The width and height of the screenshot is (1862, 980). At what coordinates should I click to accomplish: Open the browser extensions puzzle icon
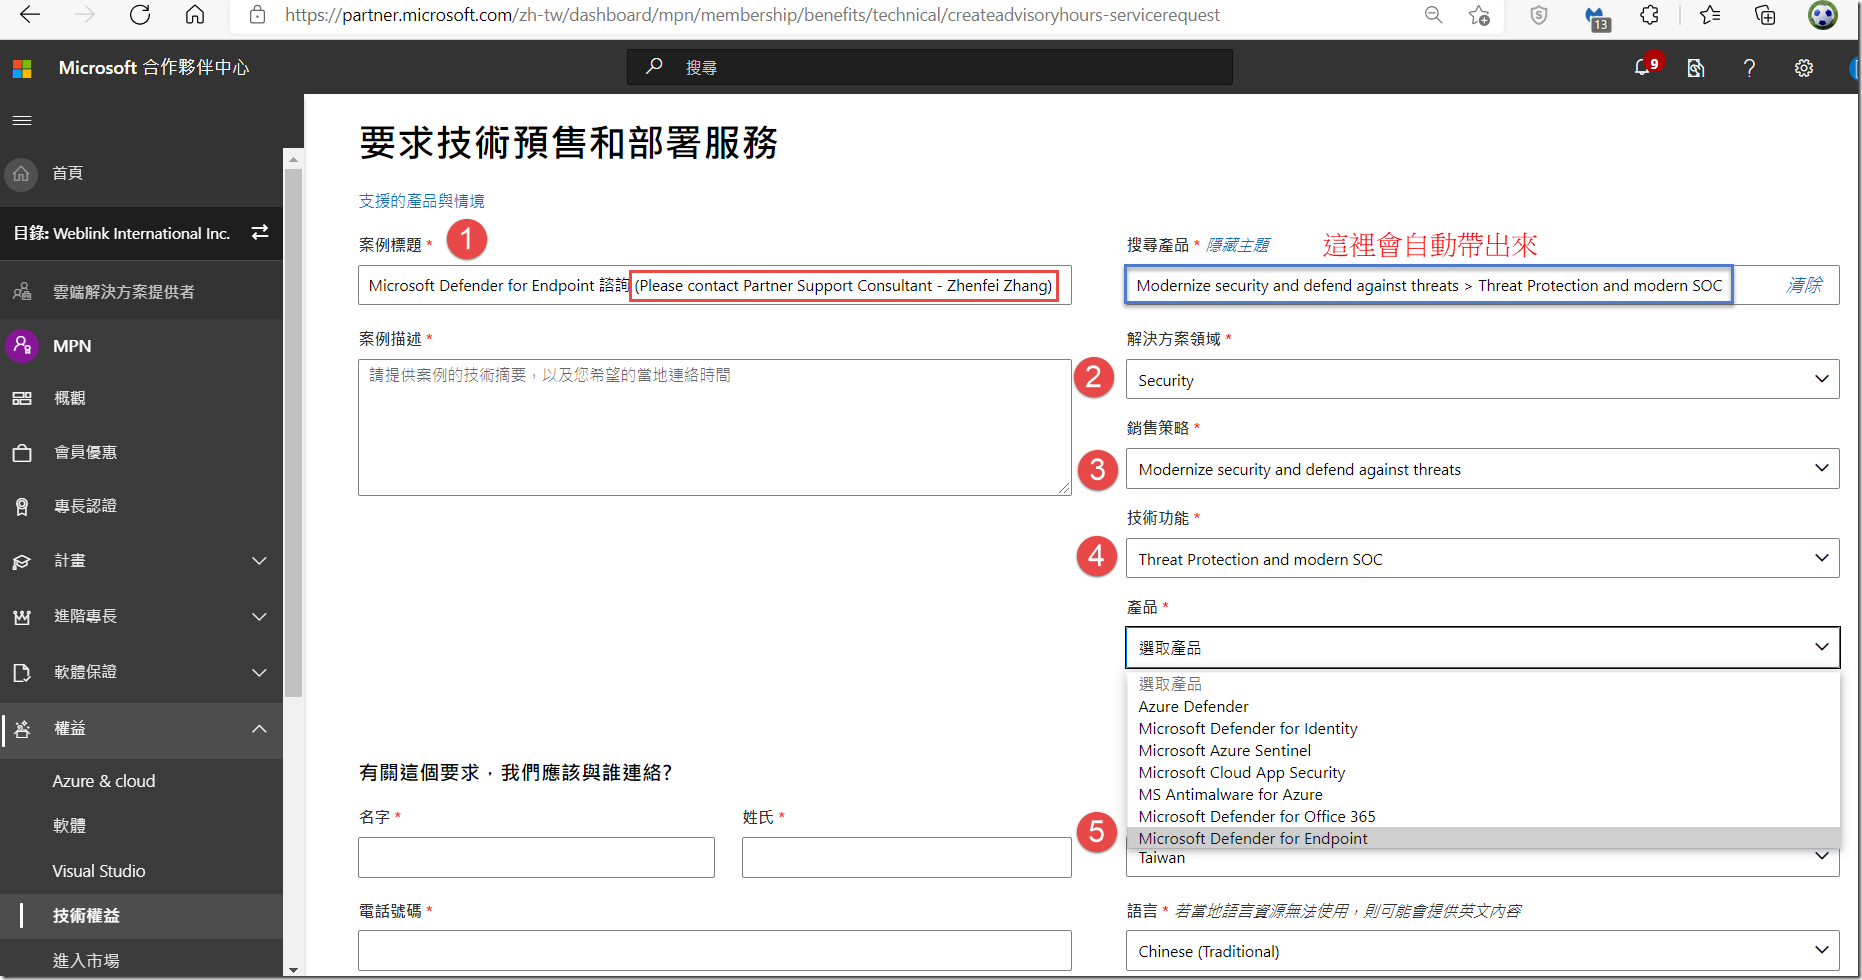pyautogui.click(x=1649, y=15)
